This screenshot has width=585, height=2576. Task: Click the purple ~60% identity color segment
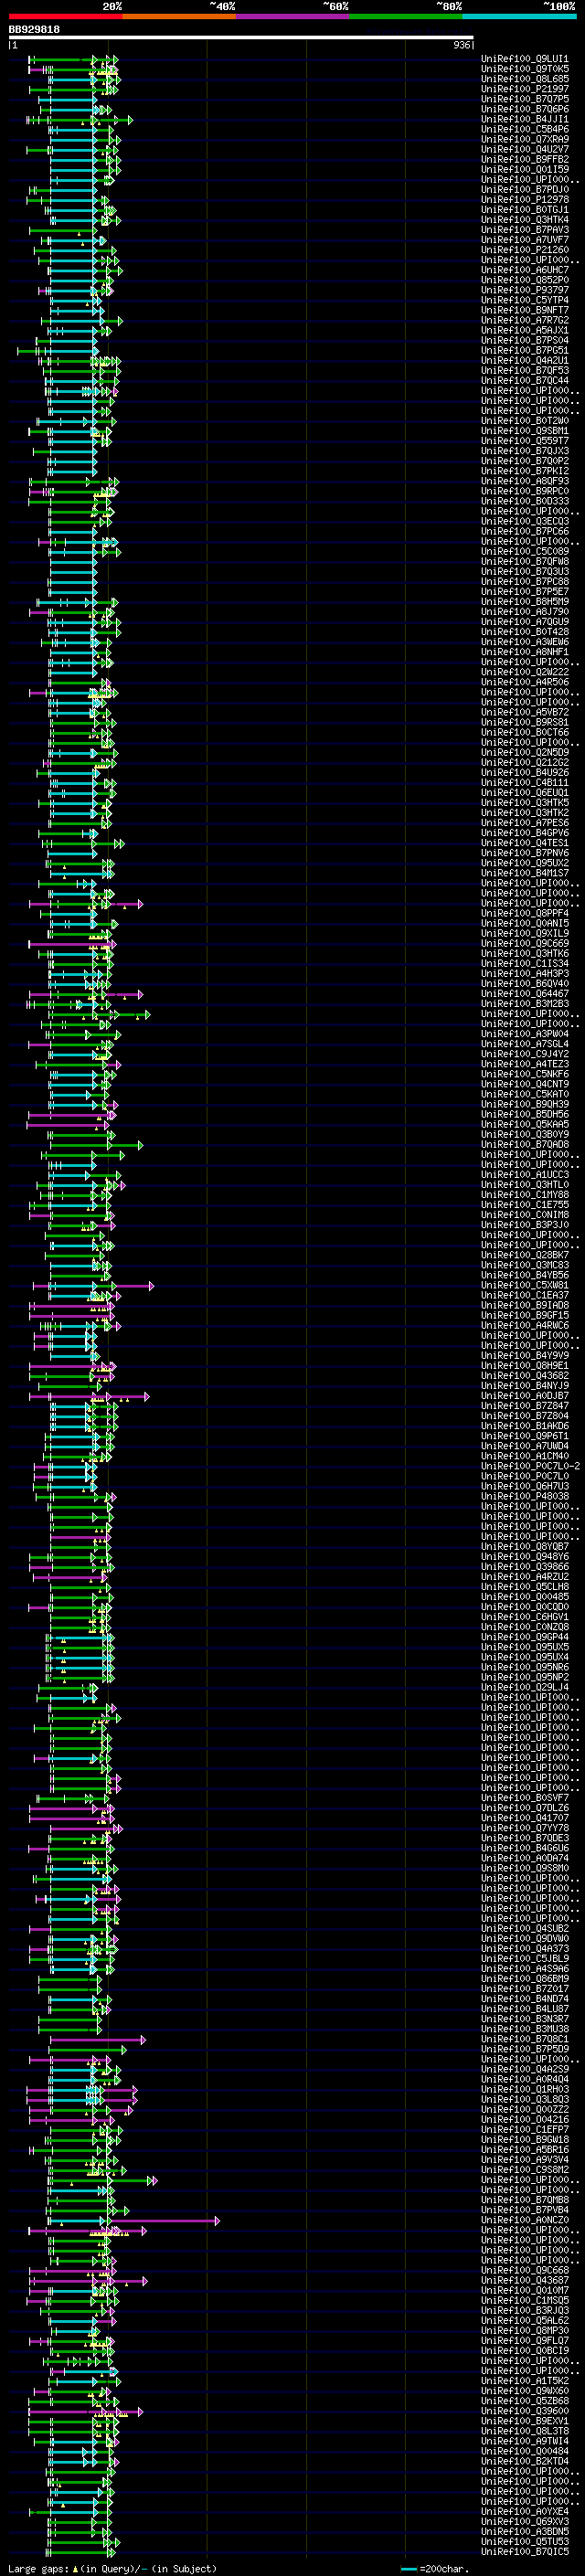[x=293, y=17]
